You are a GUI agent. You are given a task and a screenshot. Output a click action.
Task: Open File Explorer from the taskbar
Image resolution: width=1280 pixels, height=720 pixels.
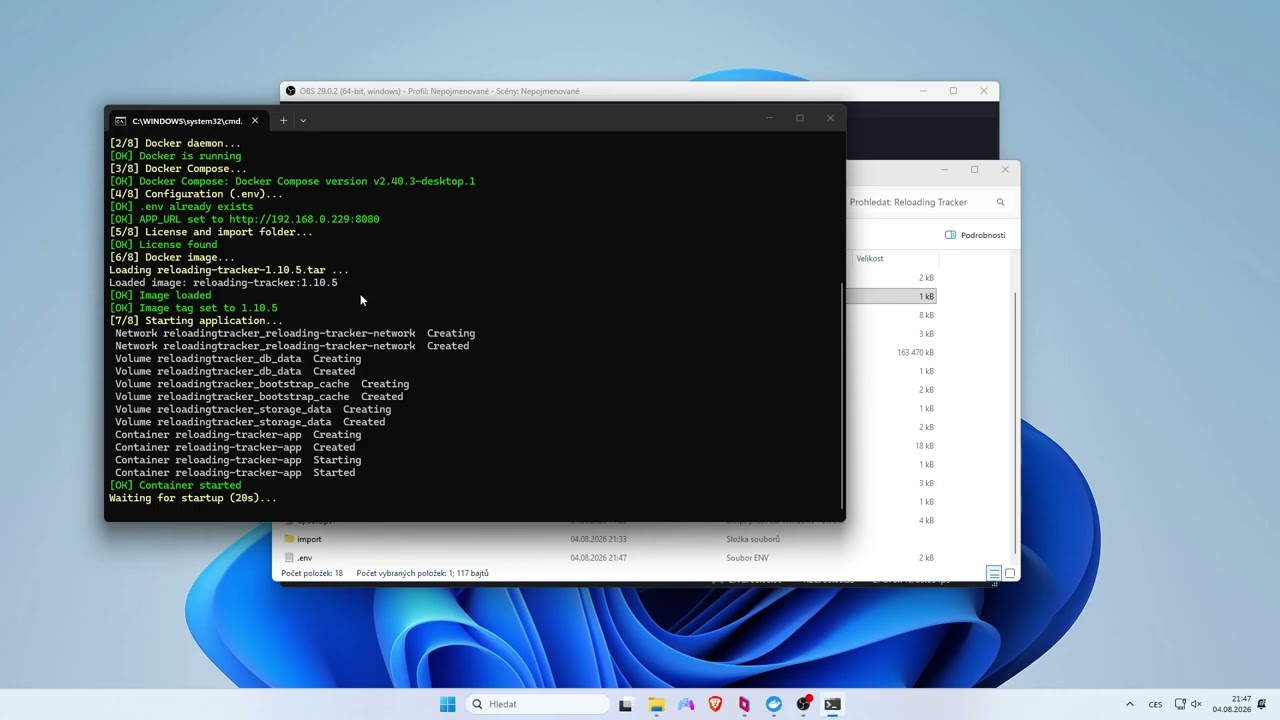coord(656,704)
